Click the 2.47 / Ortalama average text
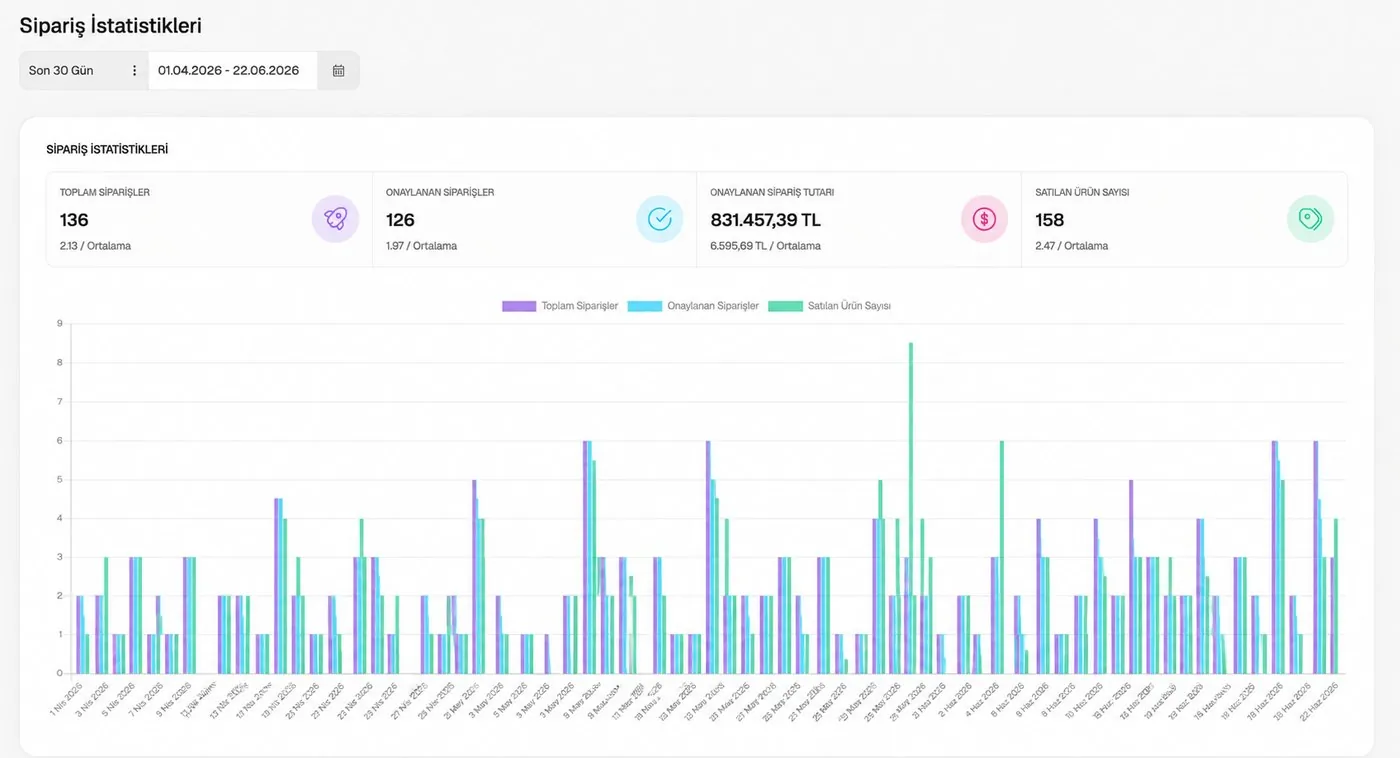1400x758 pixels. pos(1071,246)
